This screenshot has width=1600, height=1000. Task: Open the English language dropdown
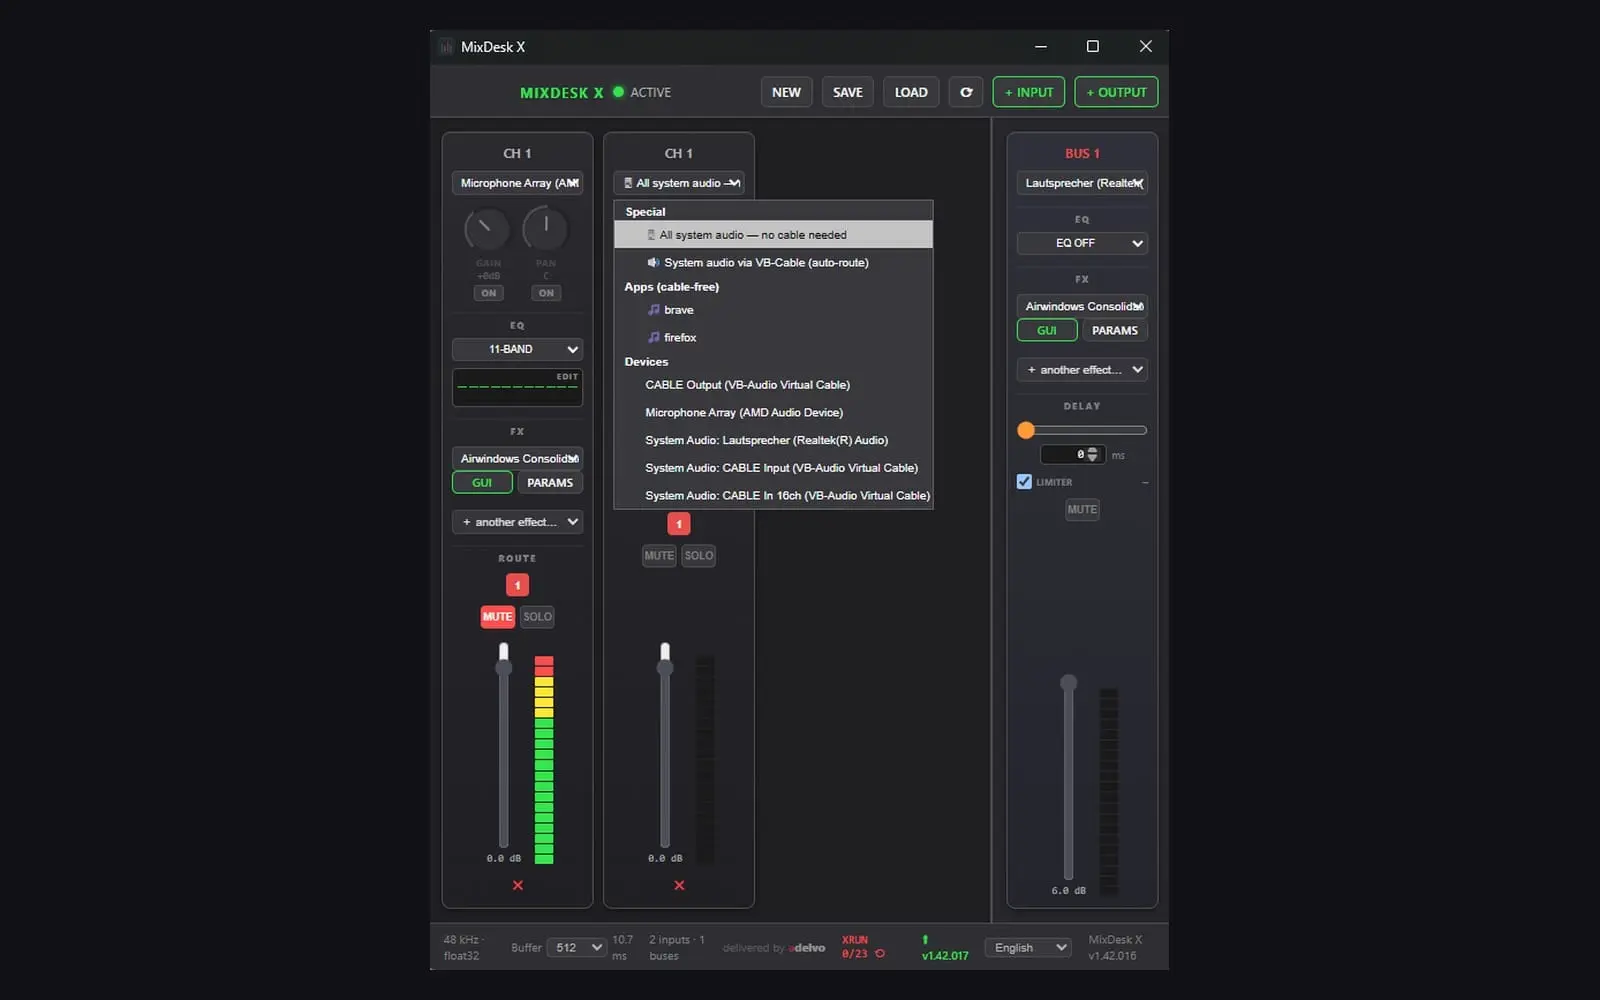[x=1027, y=948]
